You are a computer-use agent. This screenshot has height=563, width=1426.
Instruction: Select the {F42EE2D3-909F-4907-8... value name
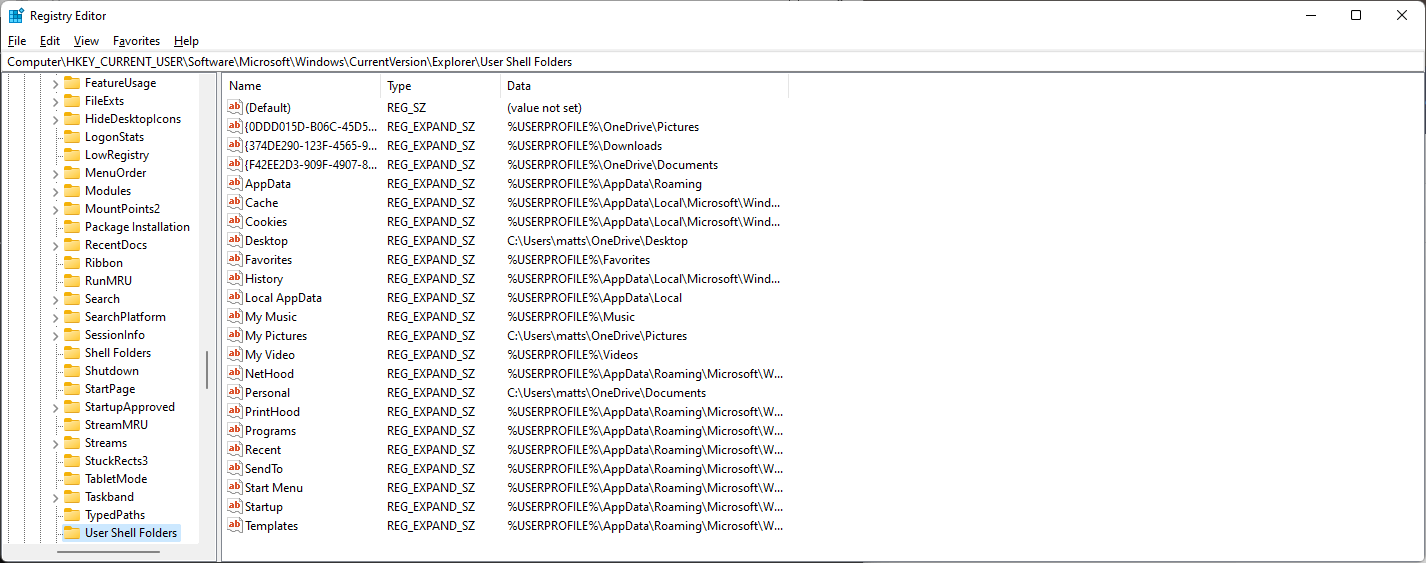coord(311,164)
